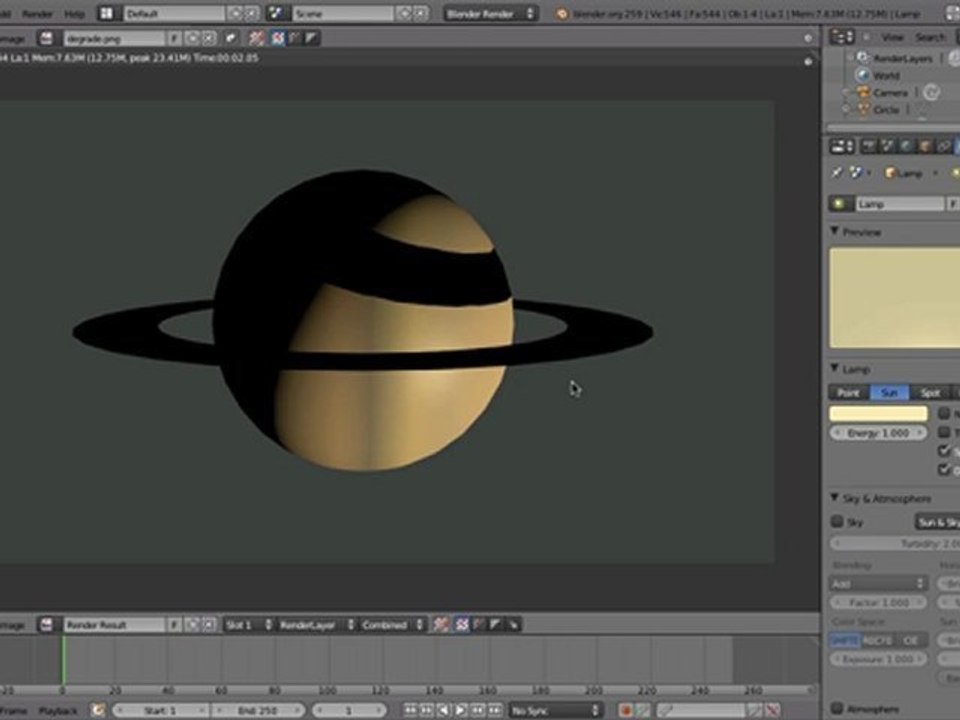Open the Combined pass dropdown
Image resolution: width=960 pixels, height=720 pixels.
[392, 624]
